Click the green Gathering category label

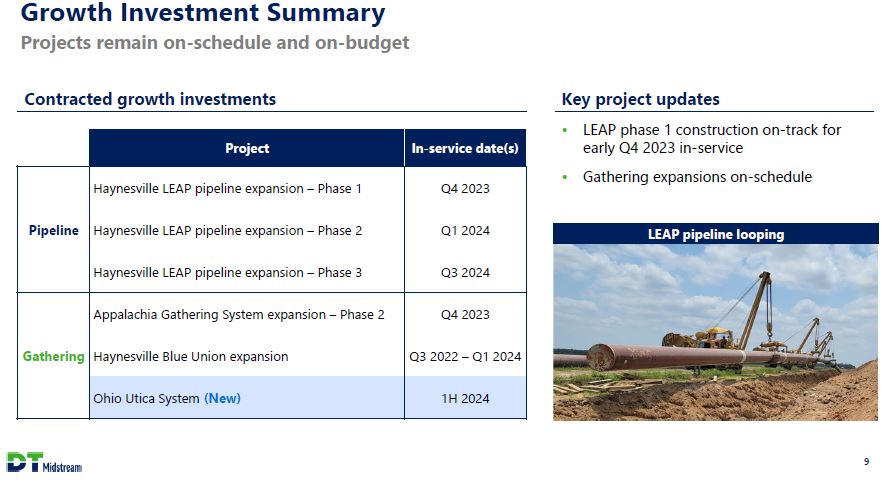click(x=53, y=356)
